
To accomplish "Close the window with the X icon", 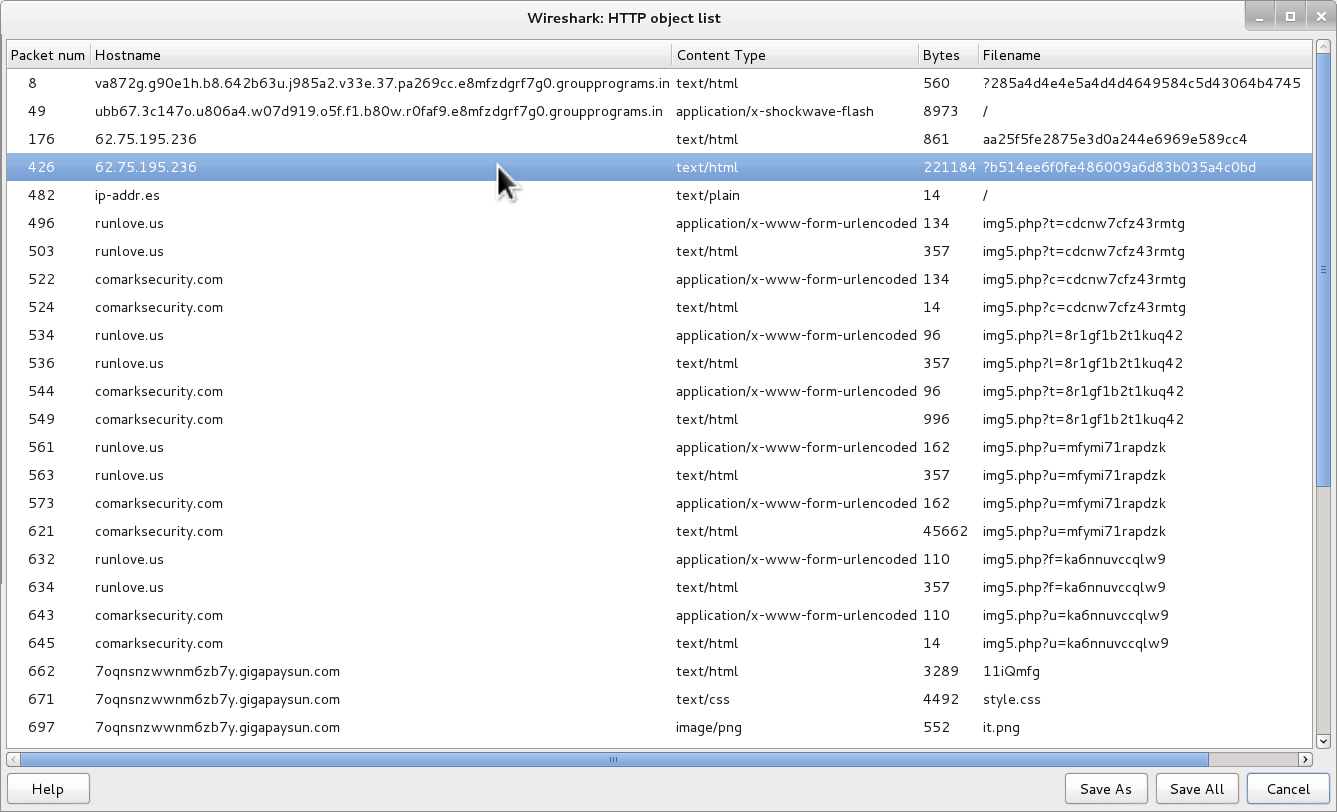I will pyautogui.click(x=1319, y=16).
